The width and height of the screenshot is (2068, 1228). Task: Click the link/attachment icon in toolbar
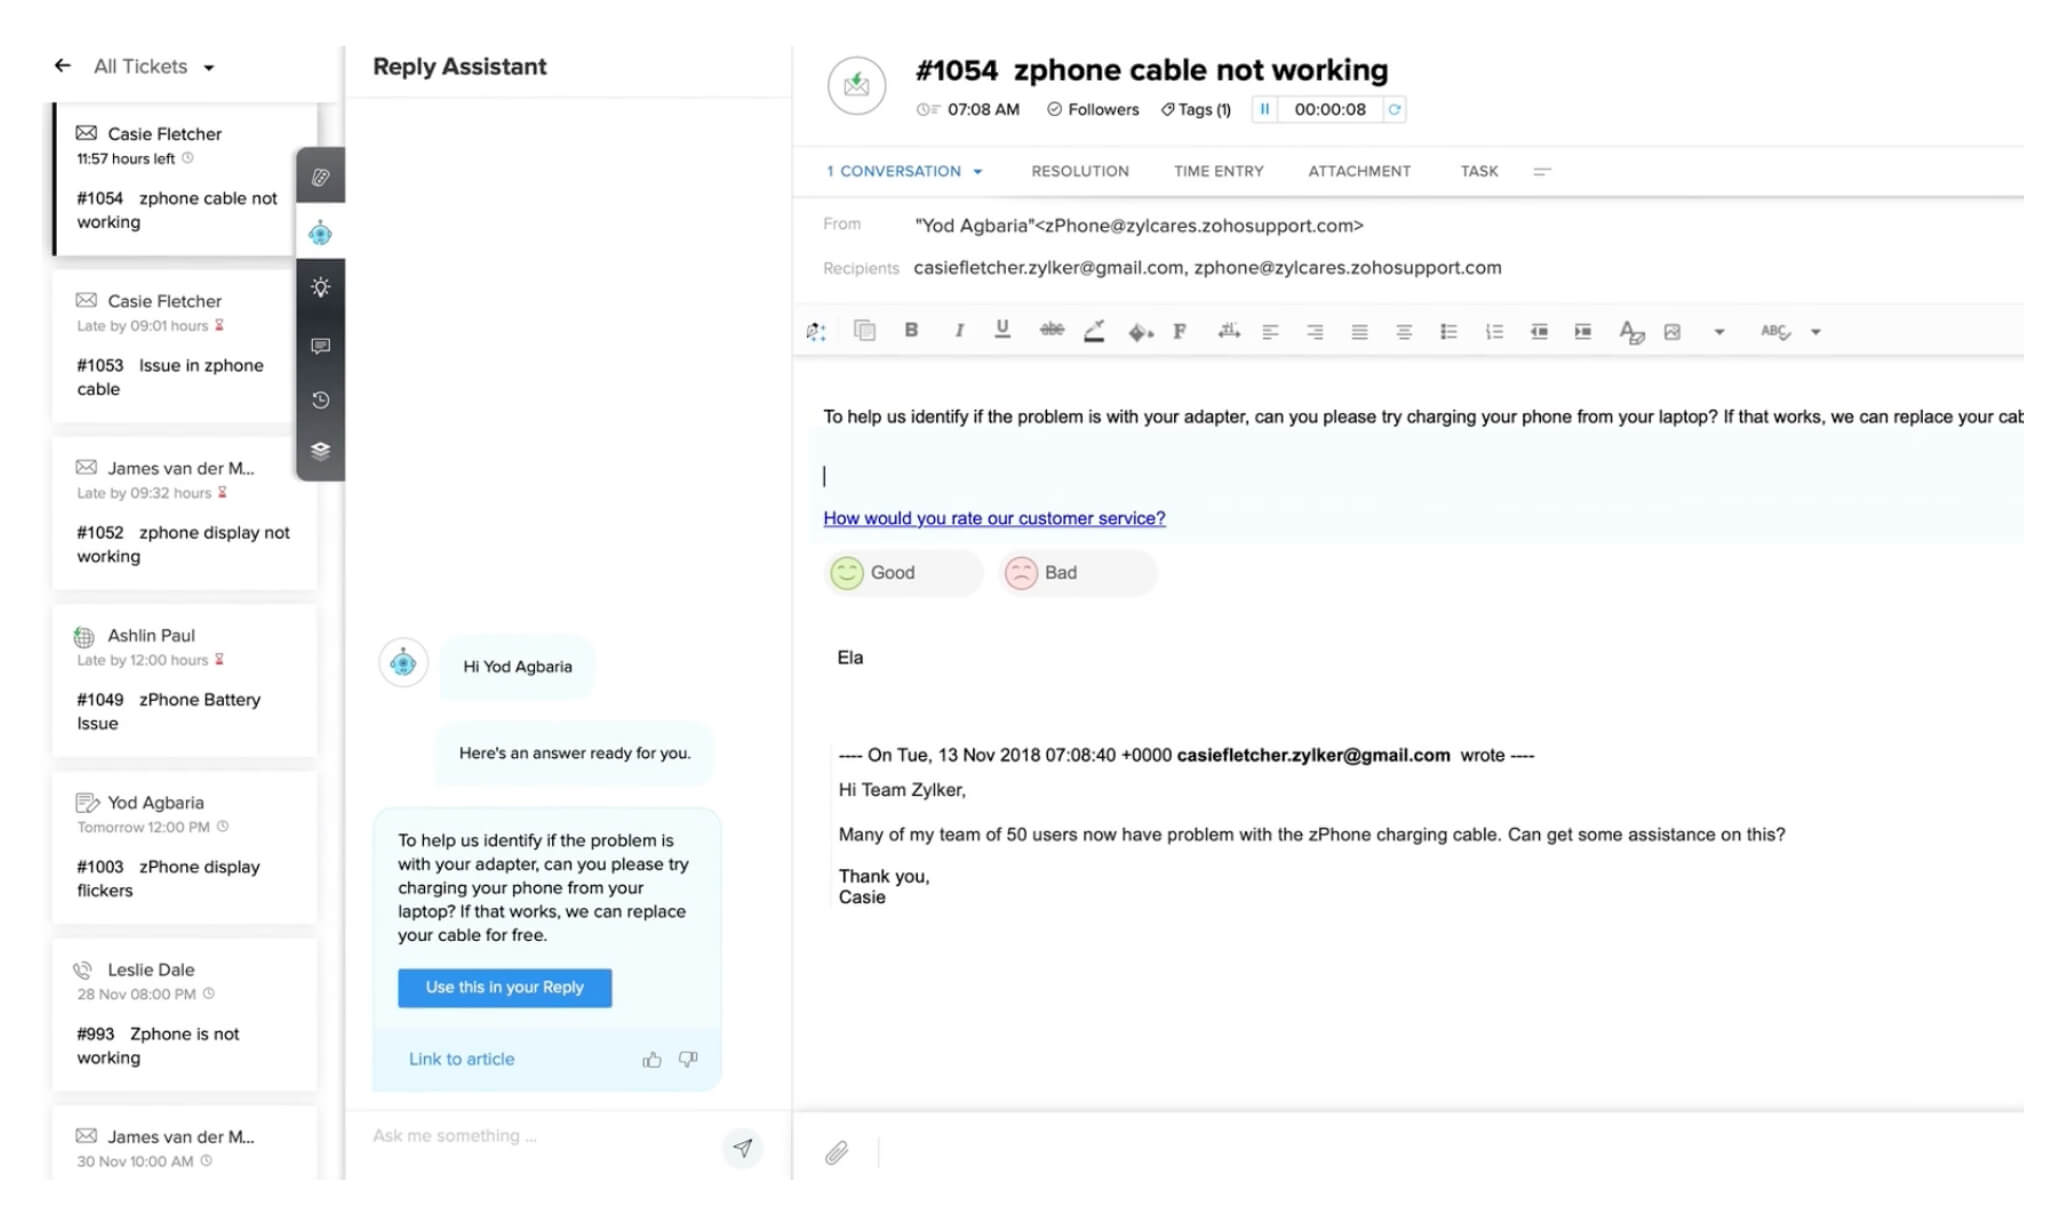[836, 1151]
